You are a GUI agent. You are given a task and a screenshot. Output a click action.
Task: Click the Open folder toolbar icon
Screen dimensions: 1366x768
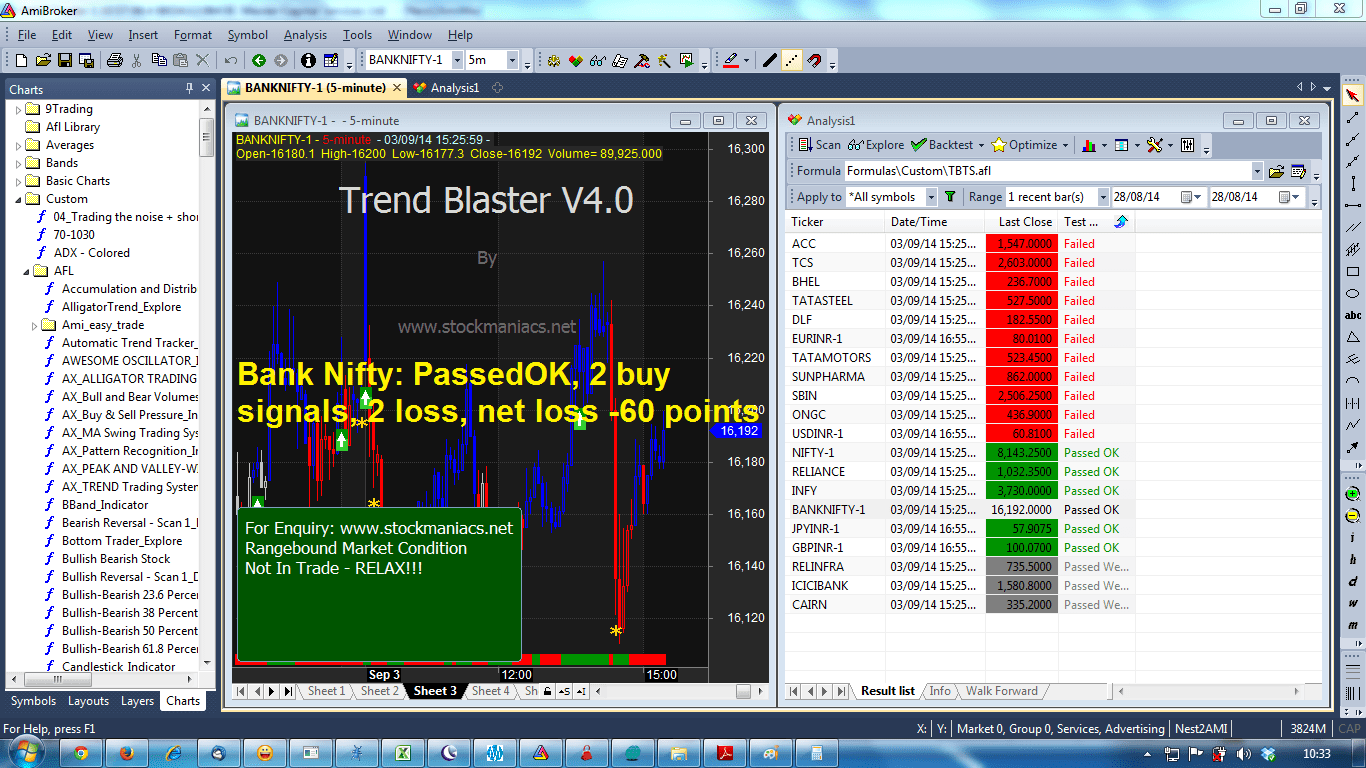point(42,60)
